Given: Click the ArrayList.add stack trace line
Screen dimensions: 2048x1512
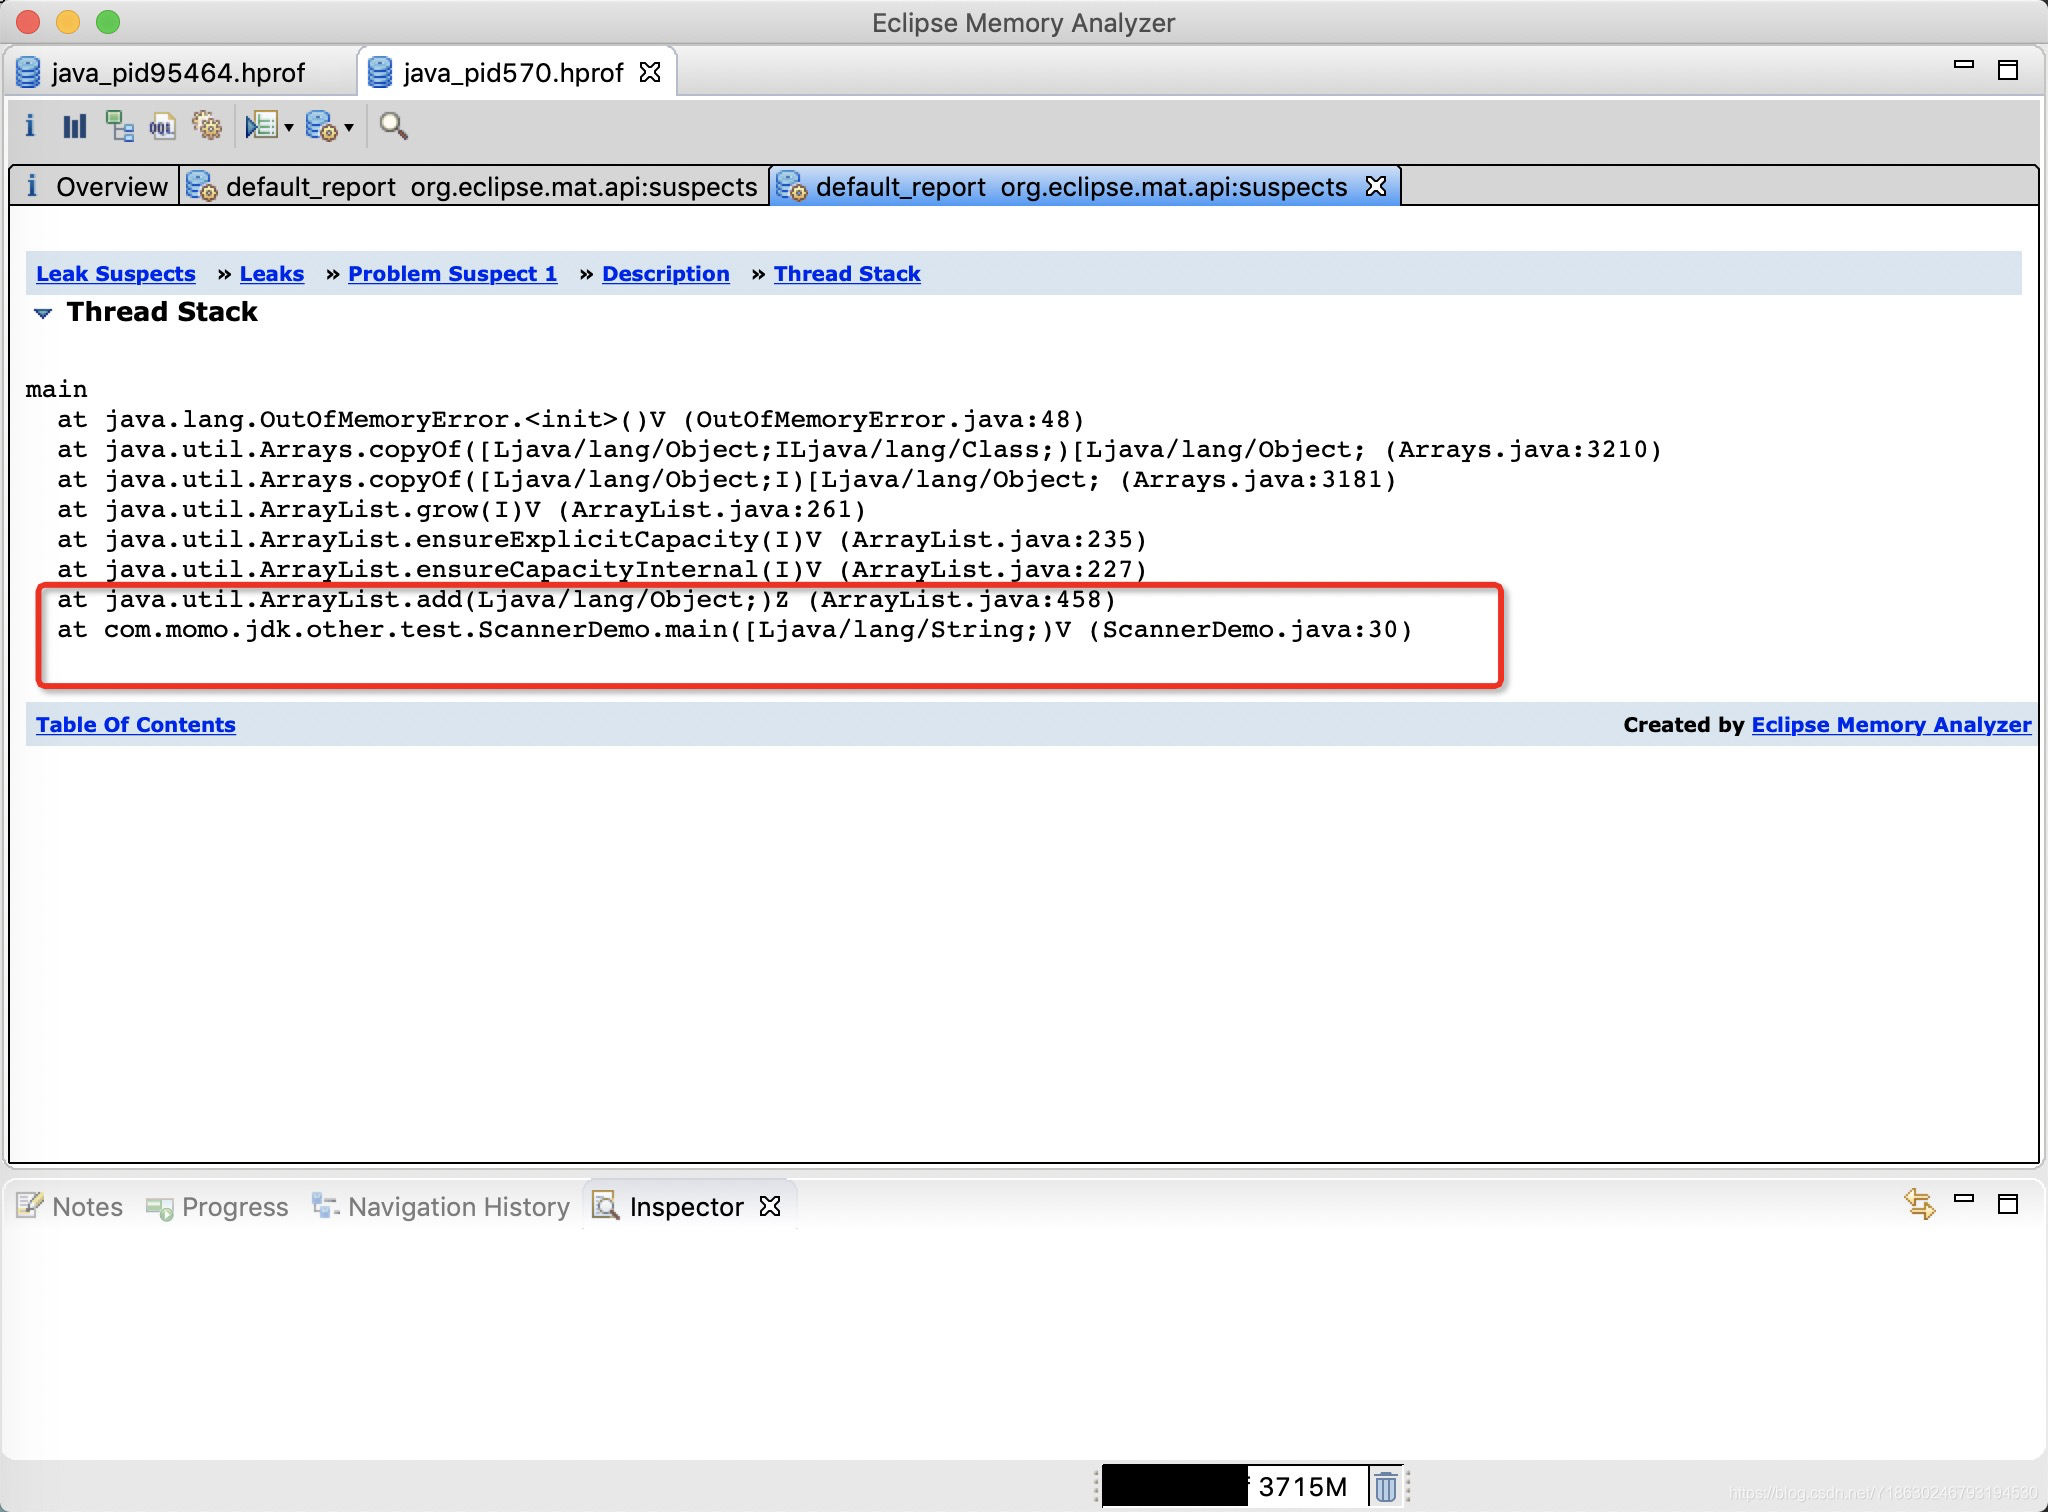Looking at the screenshot, I should click(x=586, y=600).
